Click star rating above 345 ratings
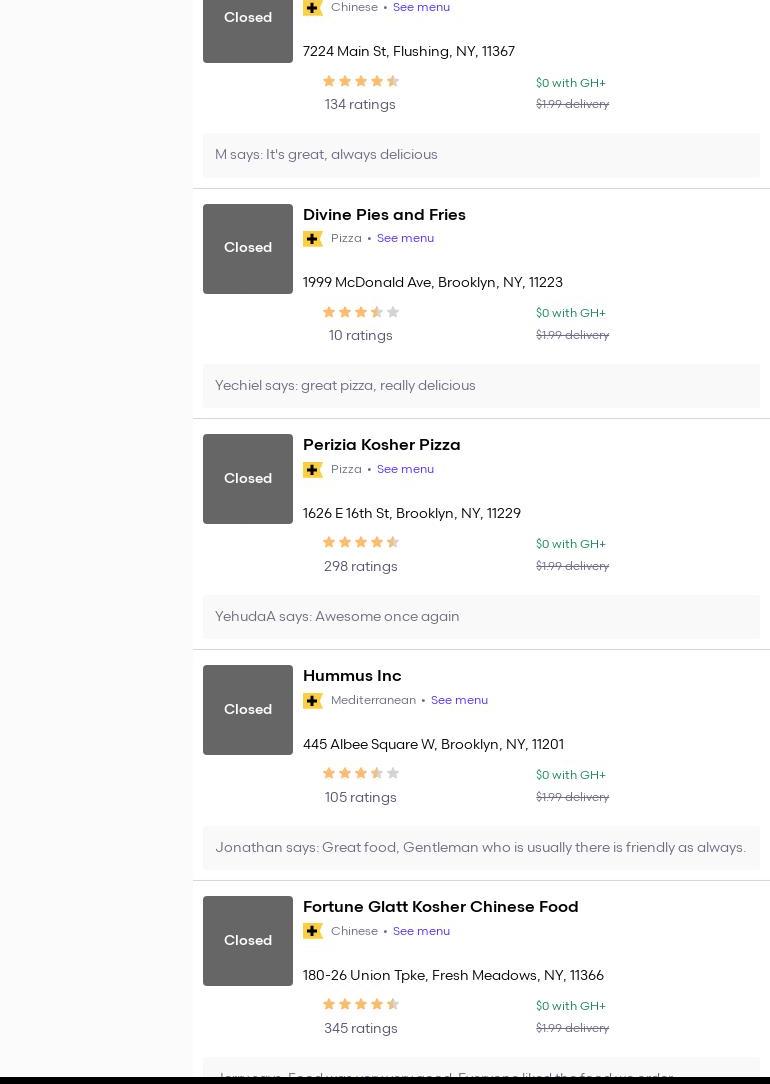This screenshot has width=770, height=1084. (360, 1005)
